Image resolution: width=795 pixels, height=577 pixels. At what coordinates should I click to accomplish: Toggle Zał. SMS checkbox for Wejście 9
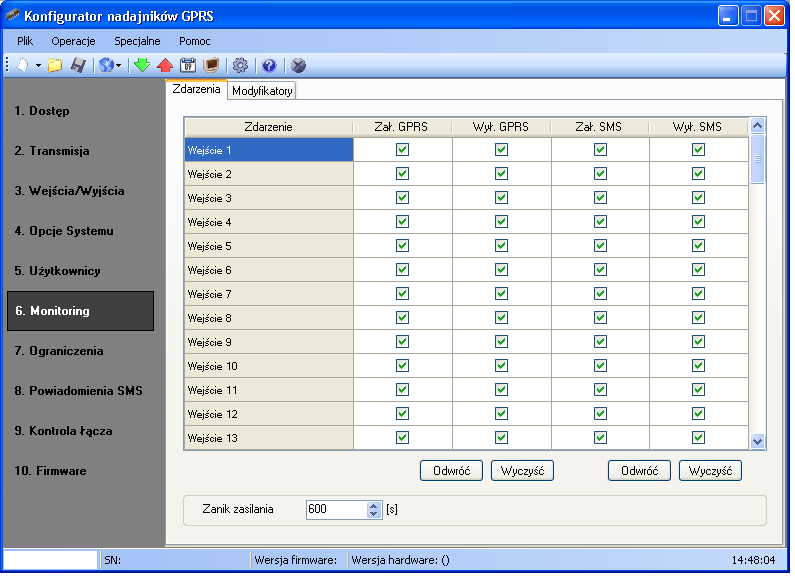[x=600, y=342]
